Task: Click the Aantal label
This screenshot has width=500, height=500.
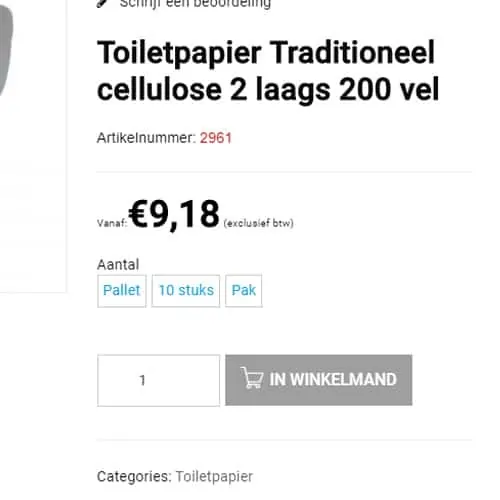Action: [118, 265]
